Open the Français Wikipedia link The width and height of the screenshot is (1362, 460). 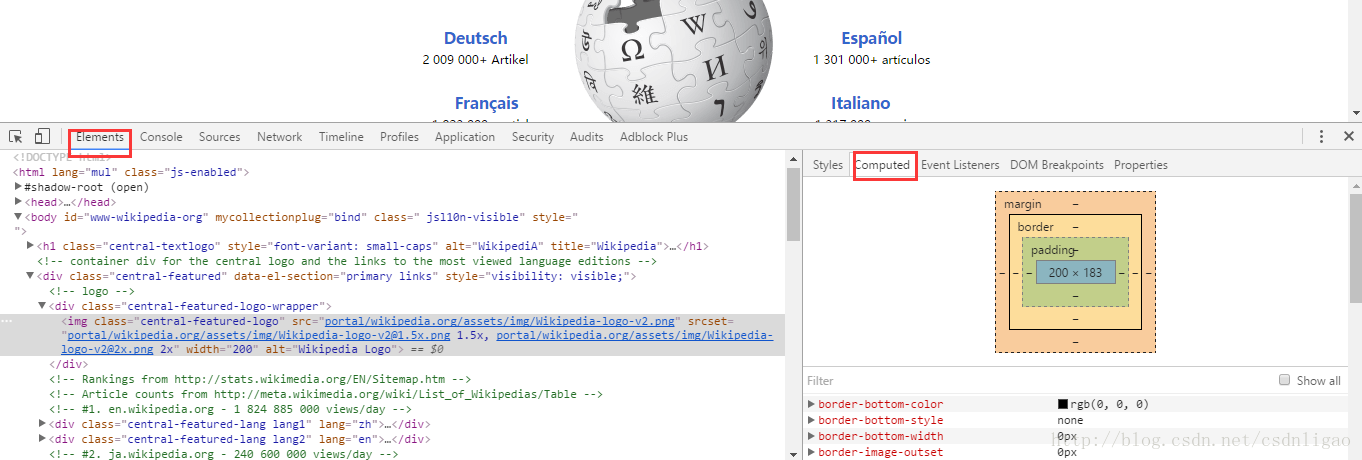point(487,103)
